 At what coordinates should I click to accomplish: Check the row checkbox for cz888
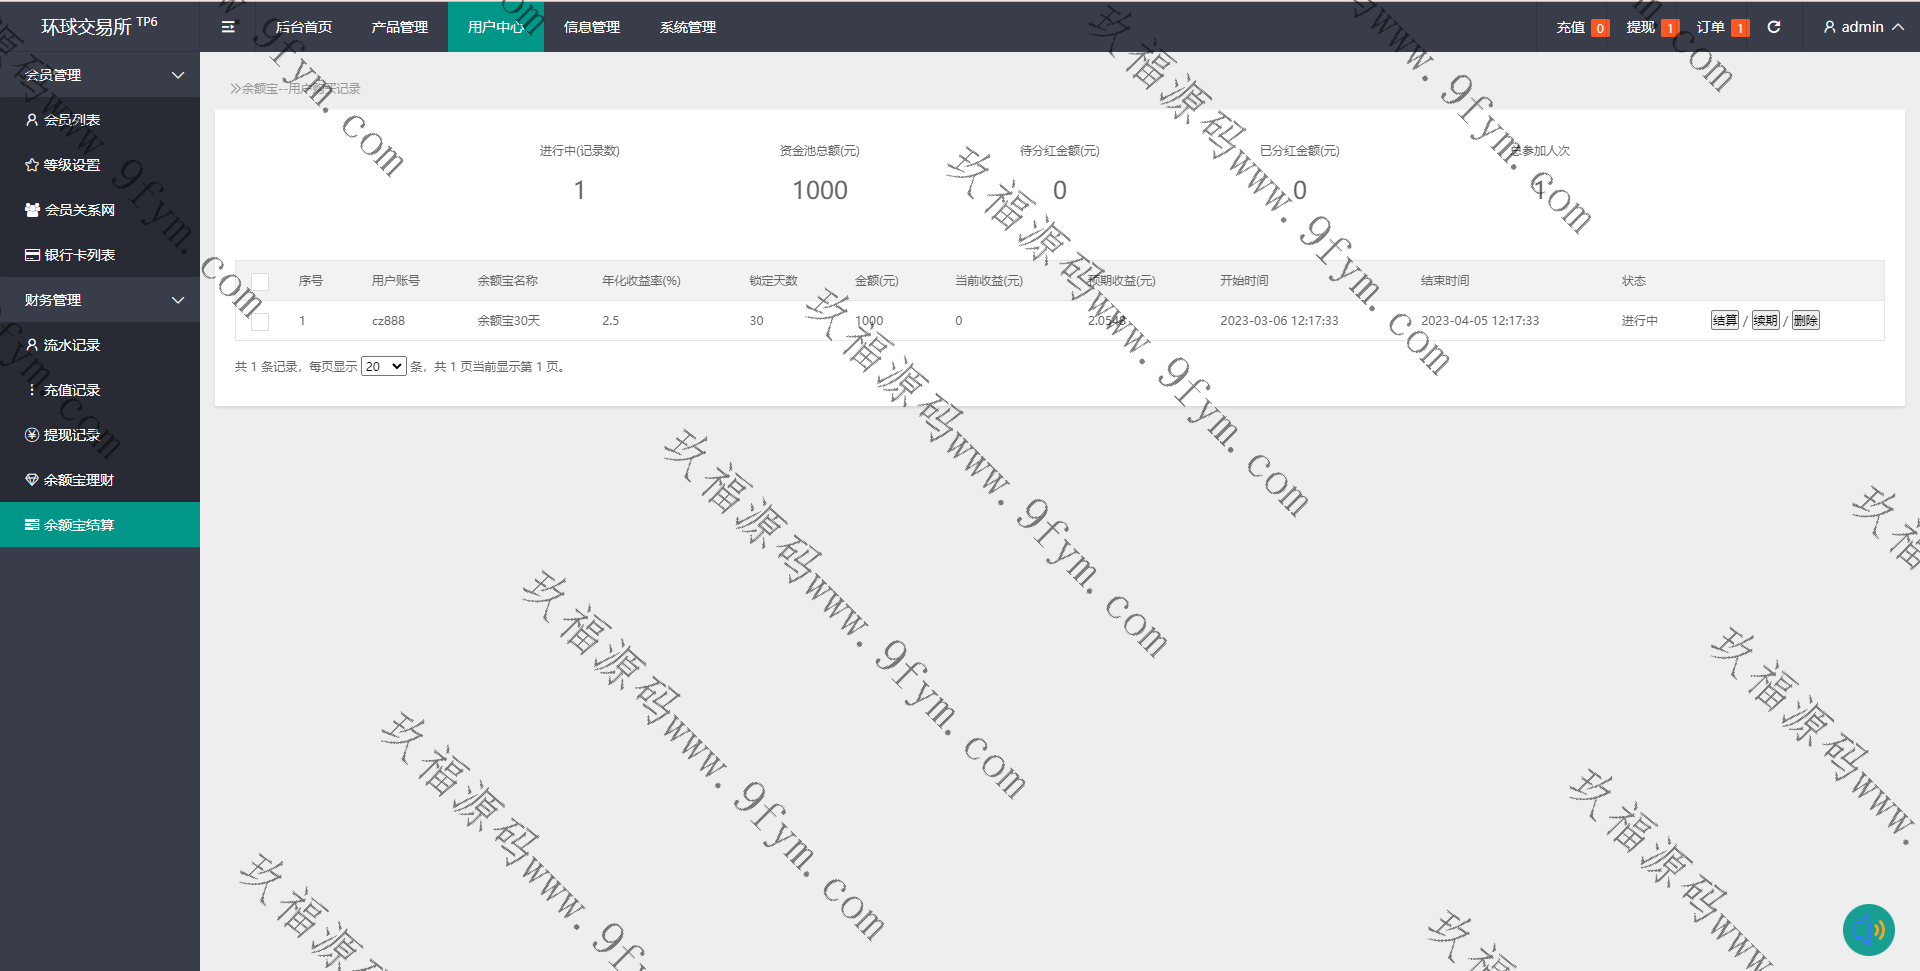pyautogui.click(x=260, y=321)
